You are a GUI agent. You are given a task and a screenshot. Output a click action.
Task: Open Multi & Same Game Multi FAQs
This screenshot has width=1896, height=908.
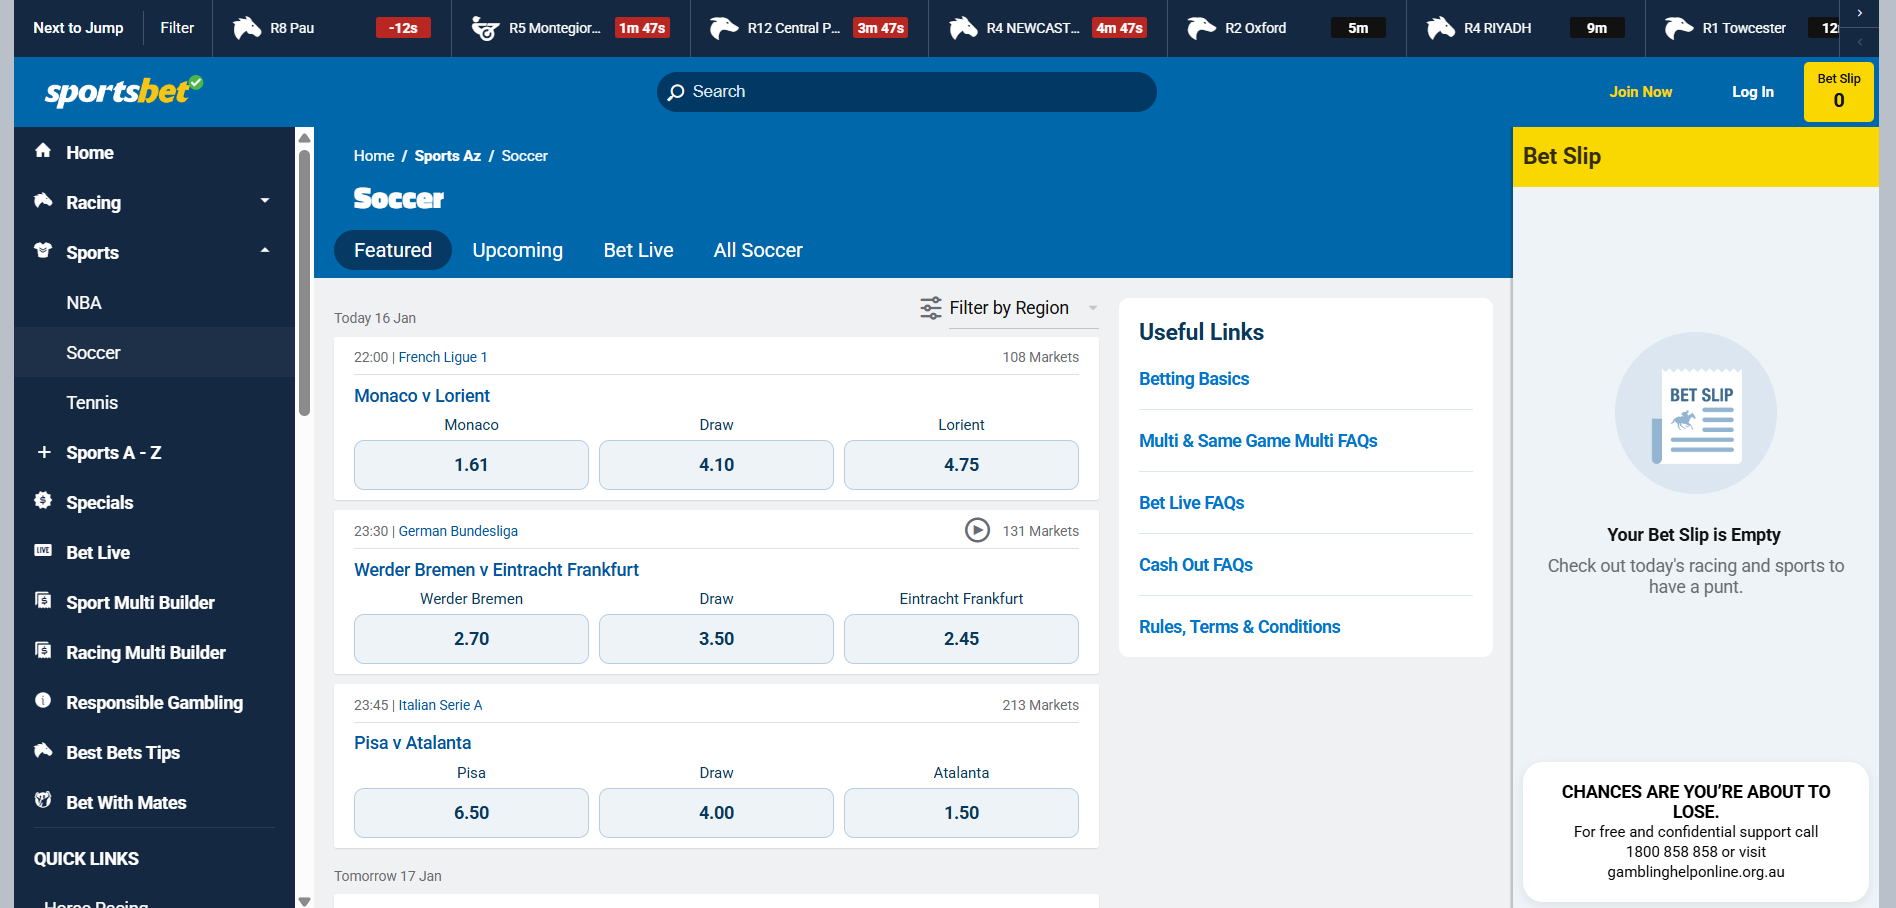(1258, 441)
